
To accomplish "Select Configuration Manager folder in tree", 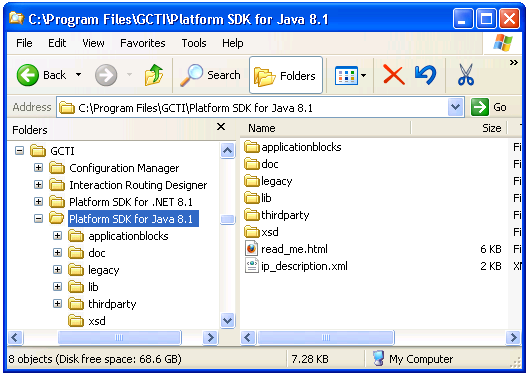I will click(114, 168).
